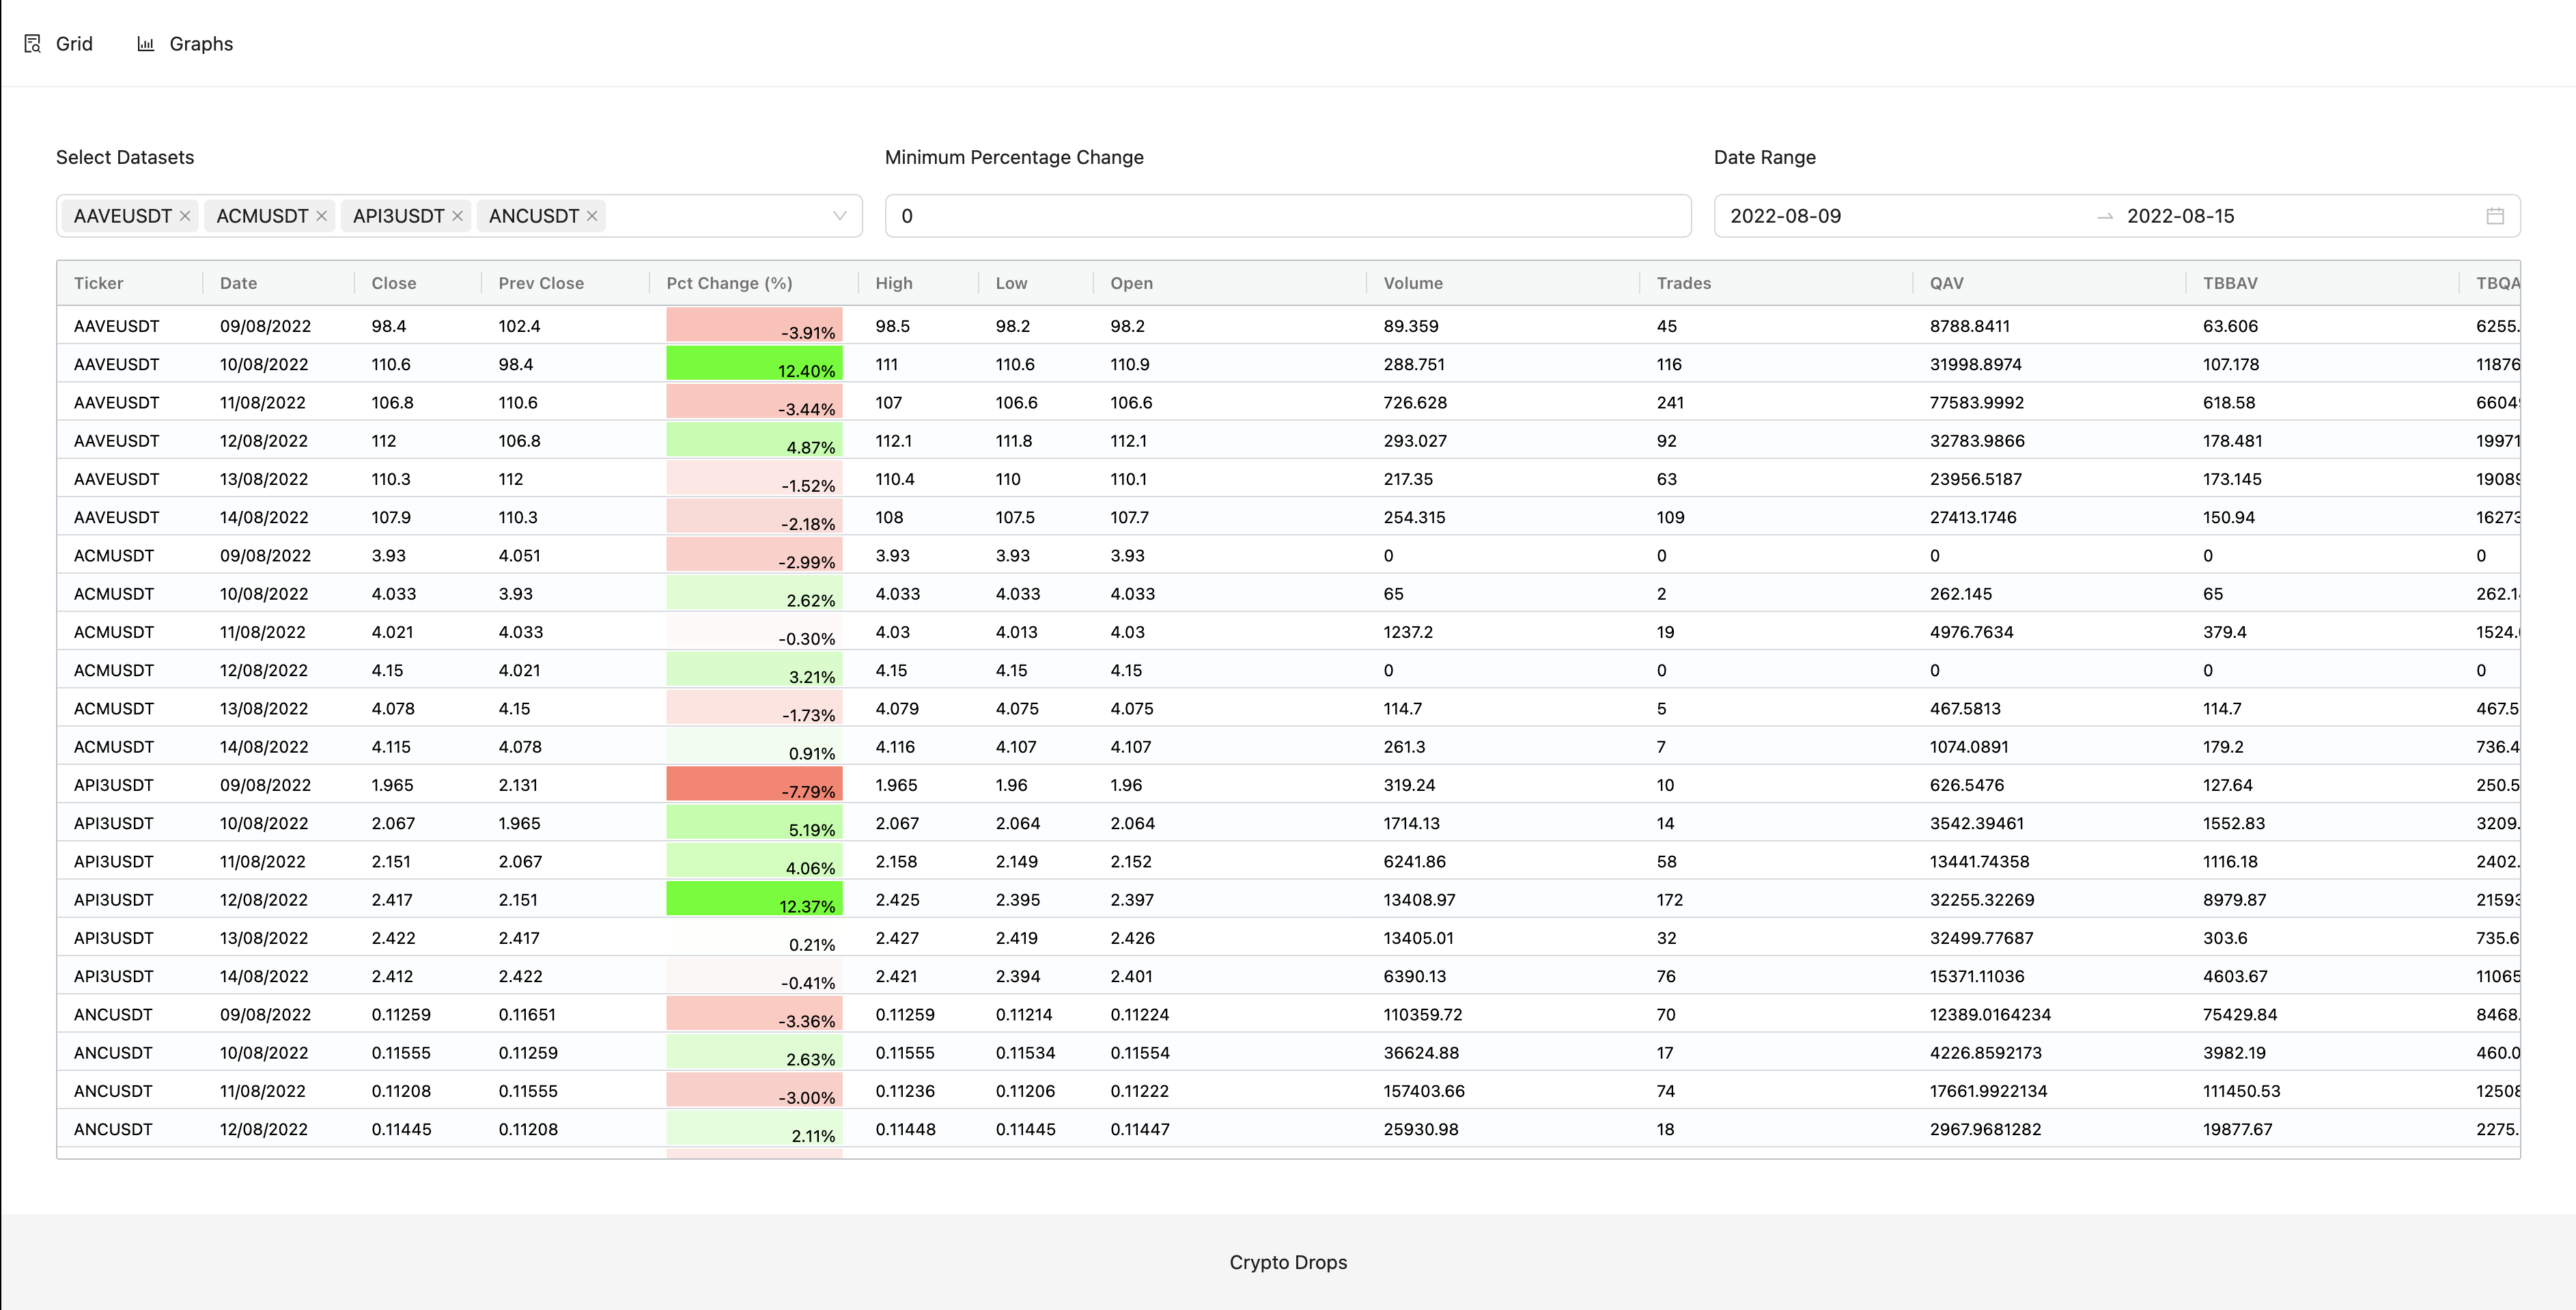Image resolution: width=2576 pixels, height=1310 pixels.
Task: Remove the ACMUSDT dataset tag
Action: pos(321,215)
